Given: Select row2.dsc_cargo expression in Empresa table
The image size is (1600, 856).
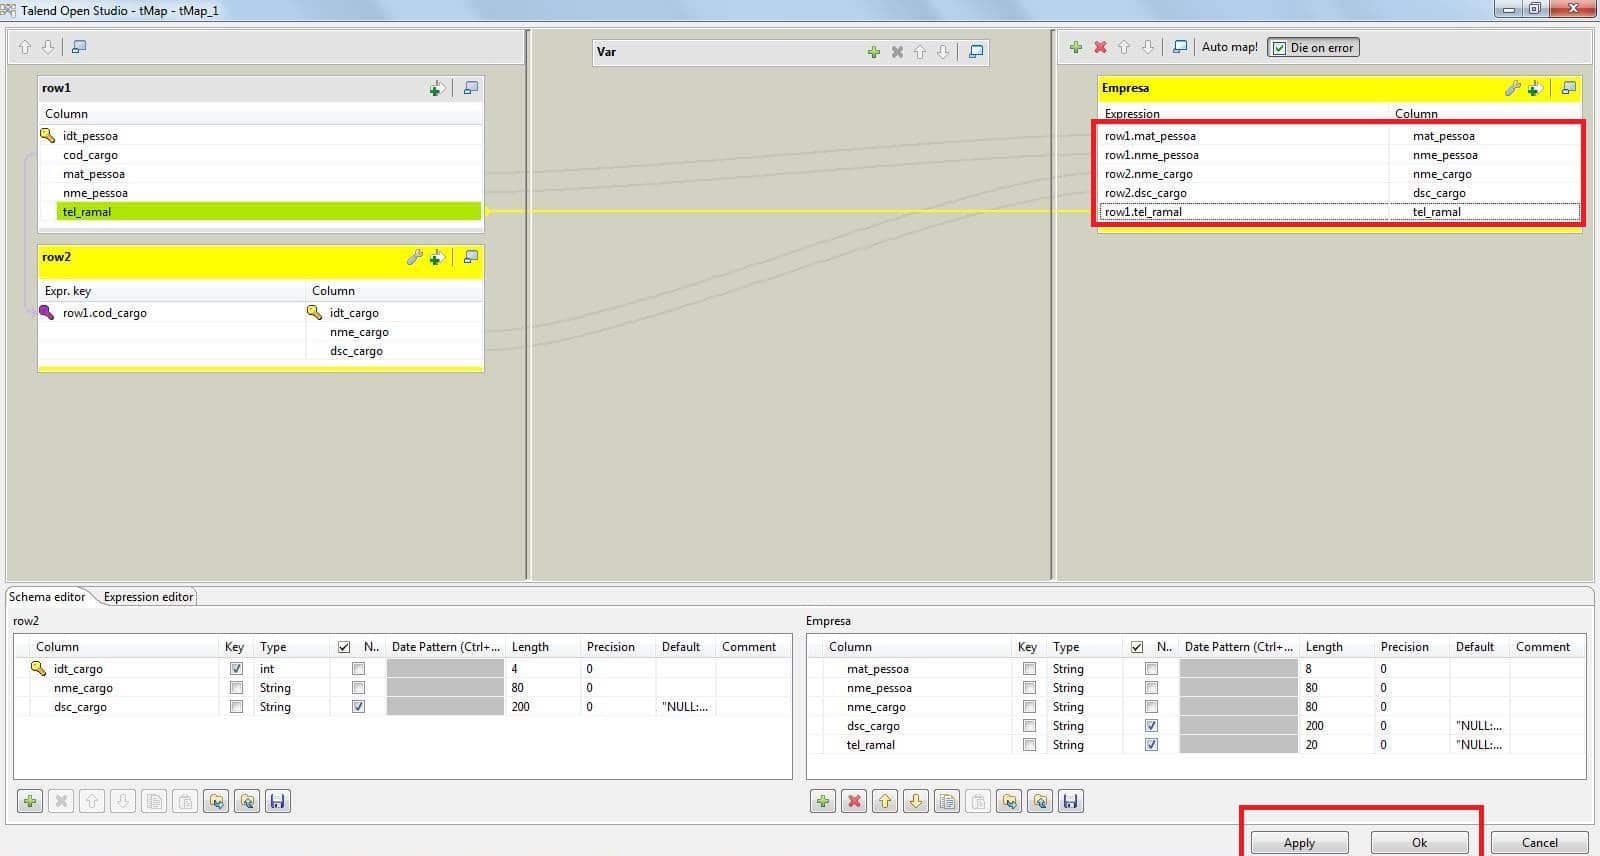Looking at the screenshot, I should [1146, 193].
